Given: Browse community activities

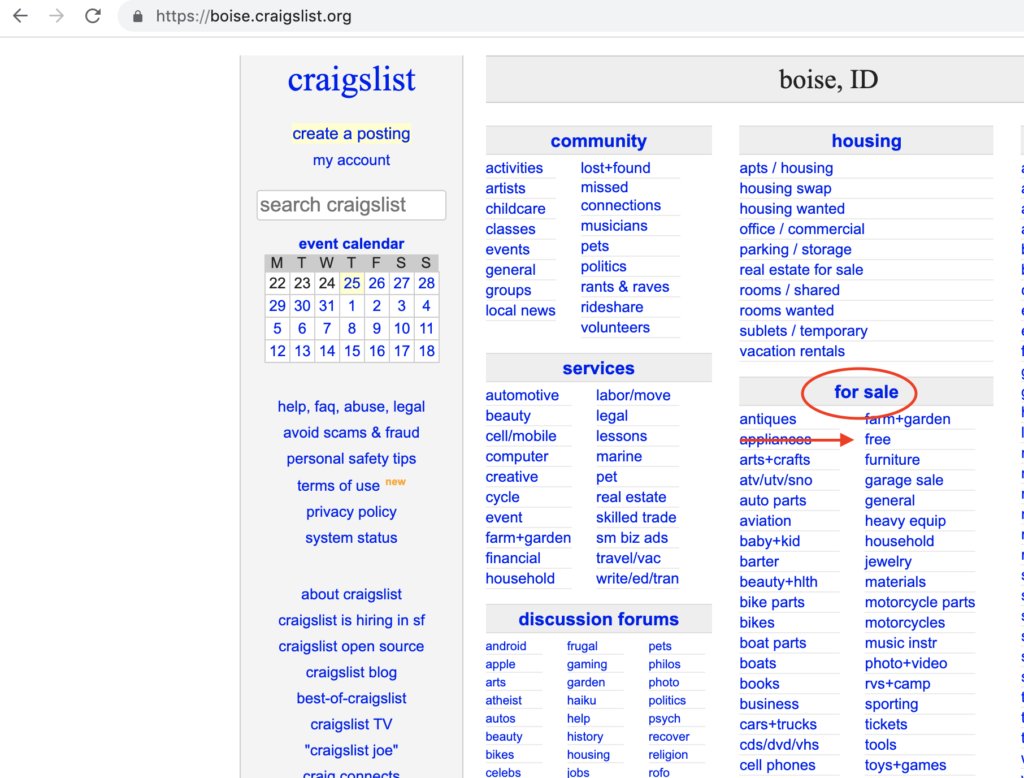Looking at the screenshot, I should pyautogui.click(x=514, y=168).
